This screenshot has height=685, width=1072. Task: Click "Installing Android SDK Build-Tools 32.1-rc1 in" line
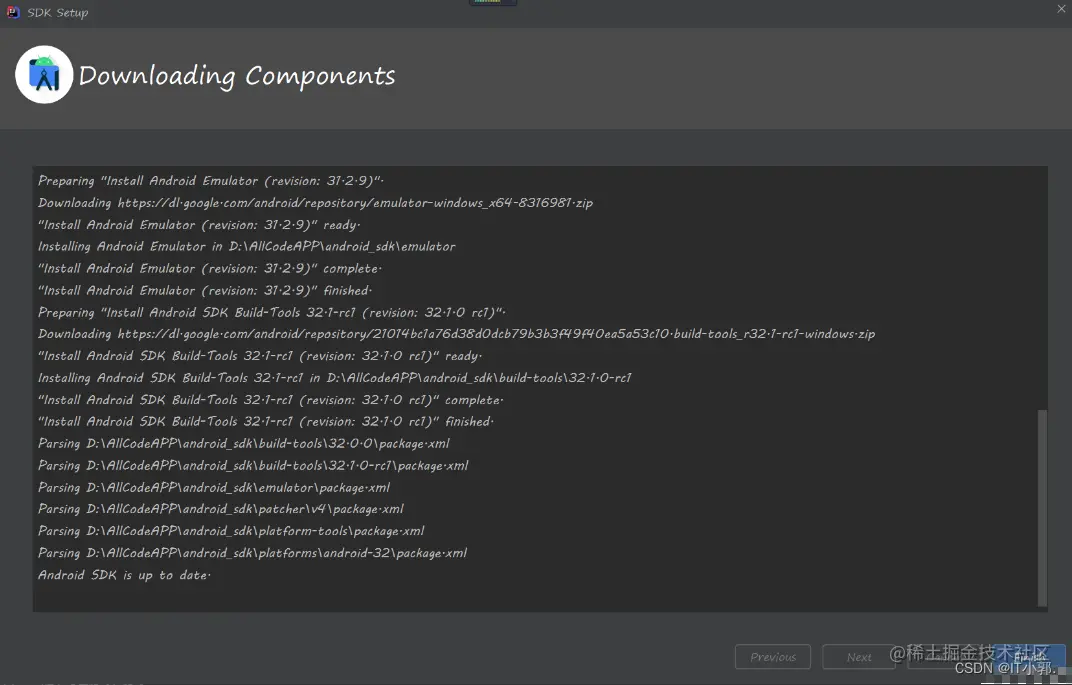[x=334, y=378]
